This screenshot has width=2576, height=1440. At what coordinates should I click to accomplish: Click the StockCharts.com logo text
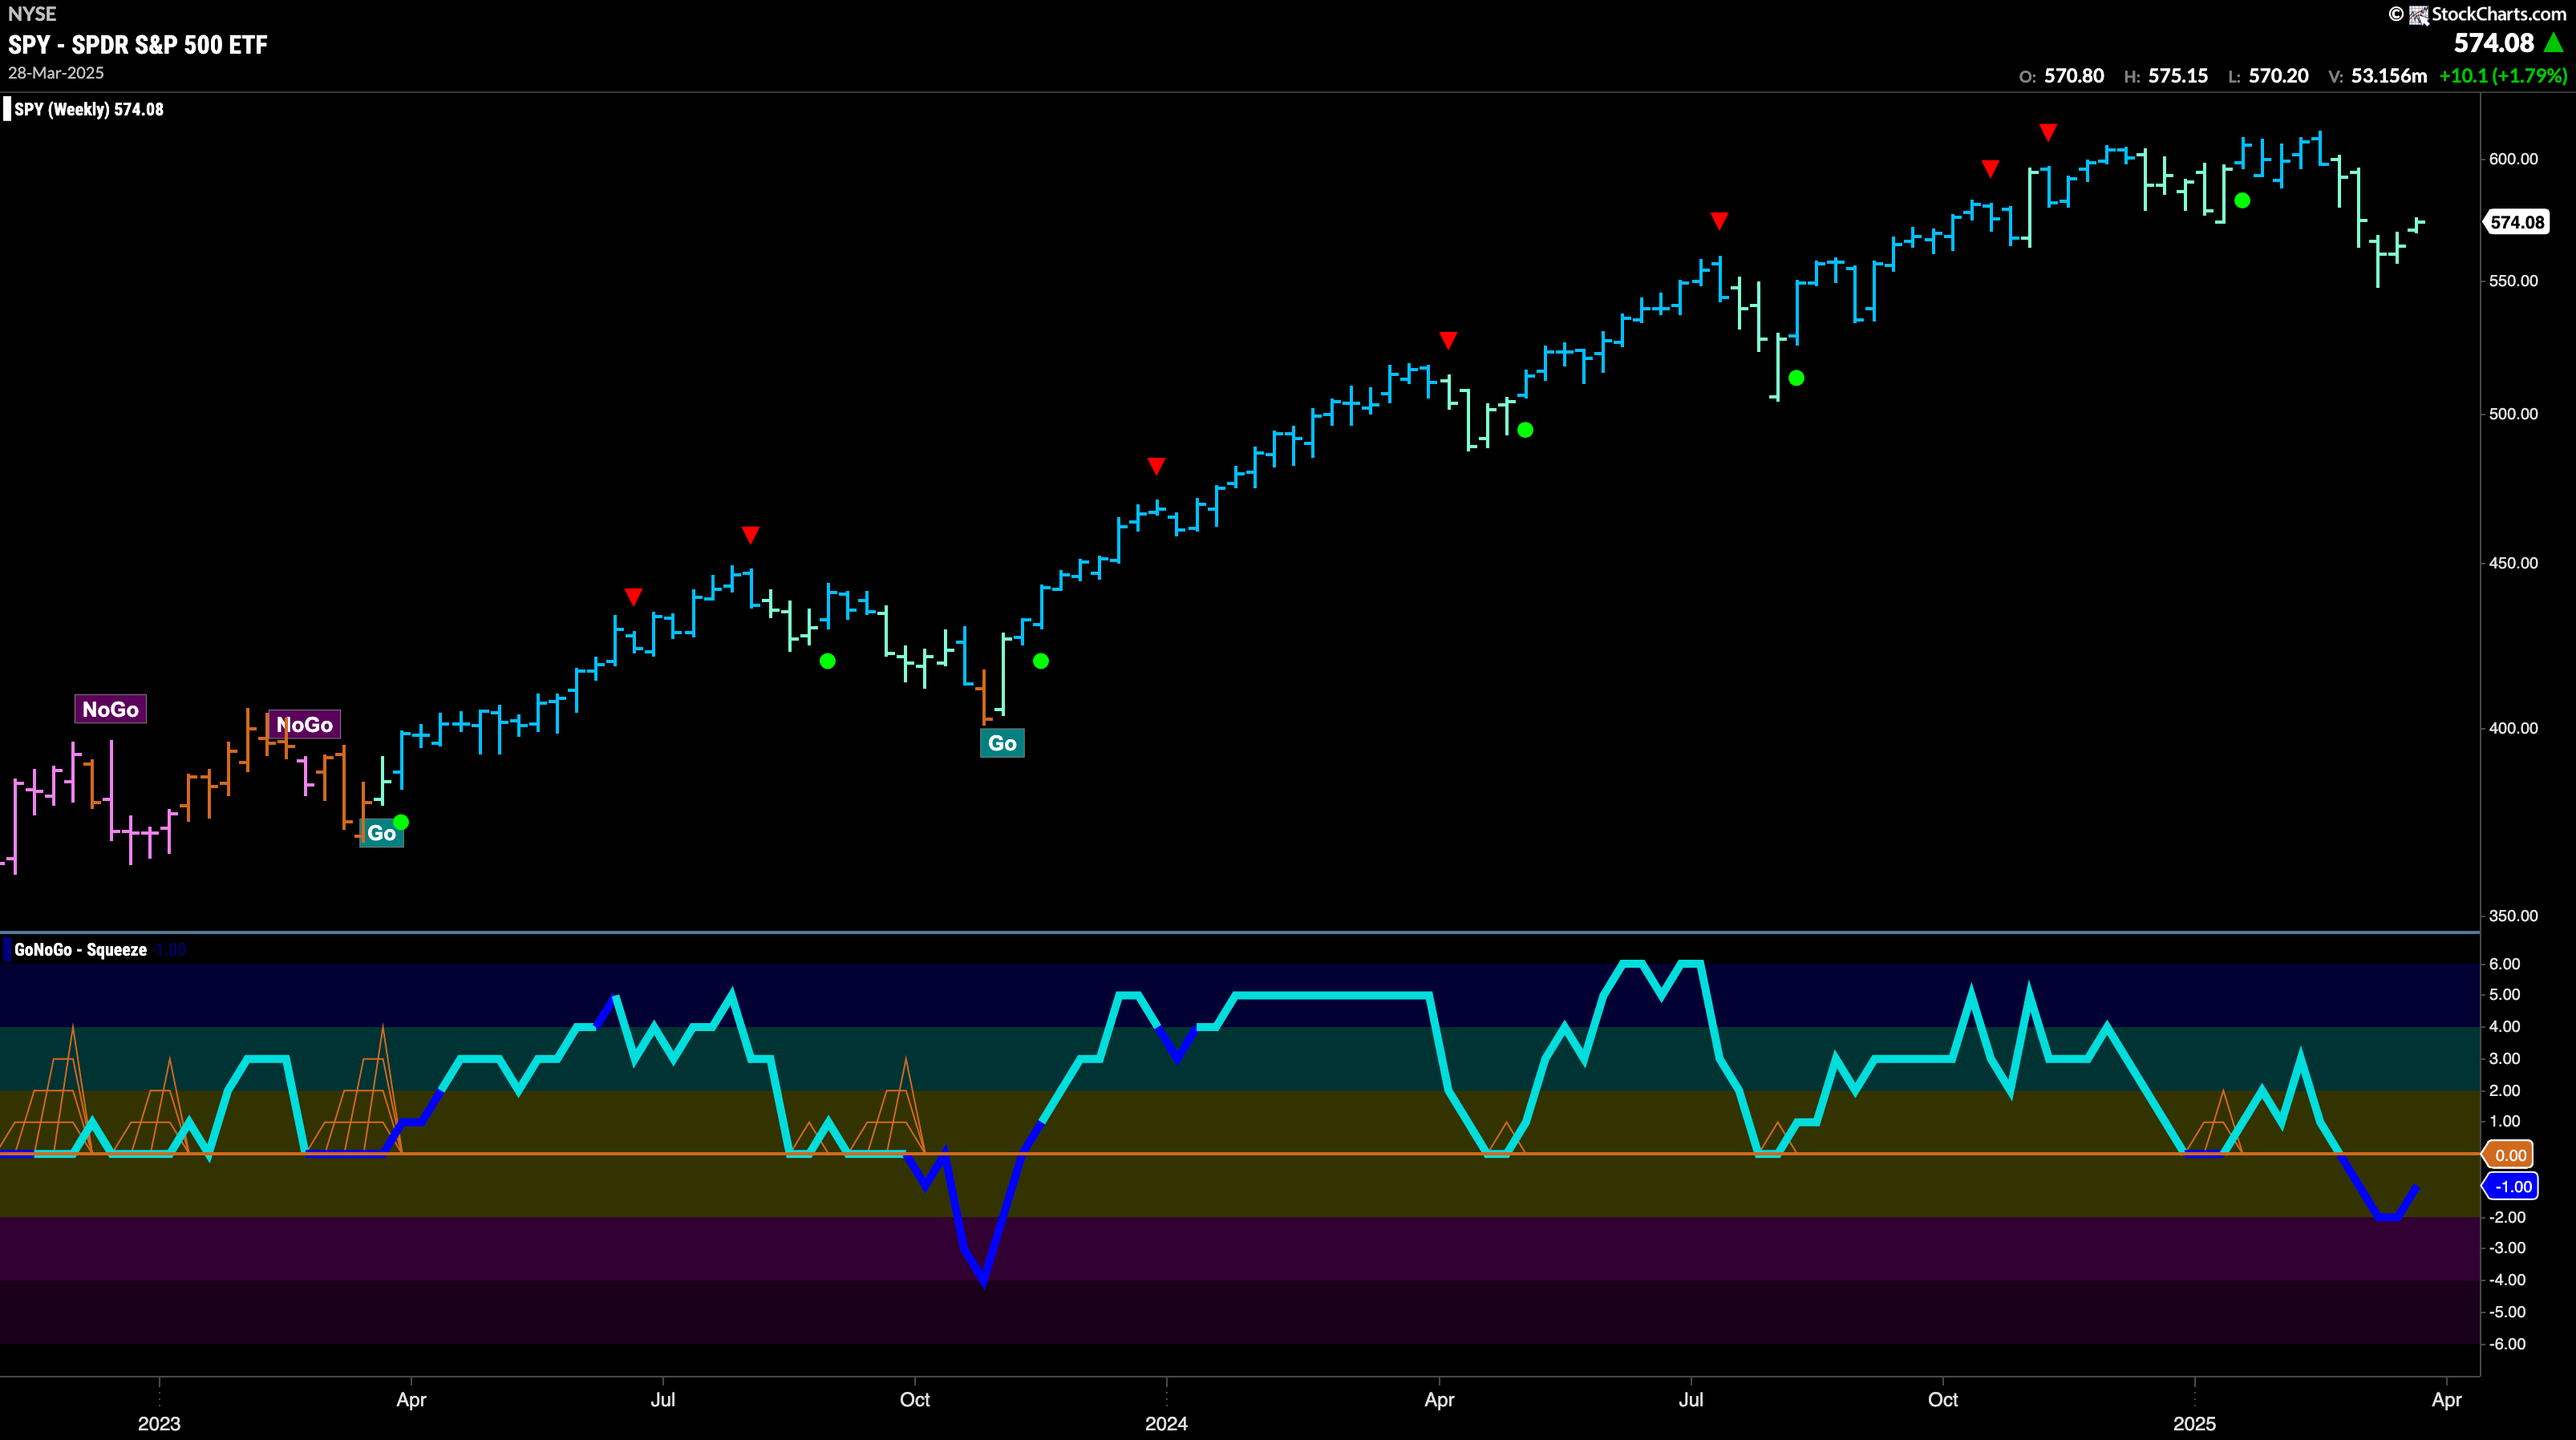[x=2498, y=14]
